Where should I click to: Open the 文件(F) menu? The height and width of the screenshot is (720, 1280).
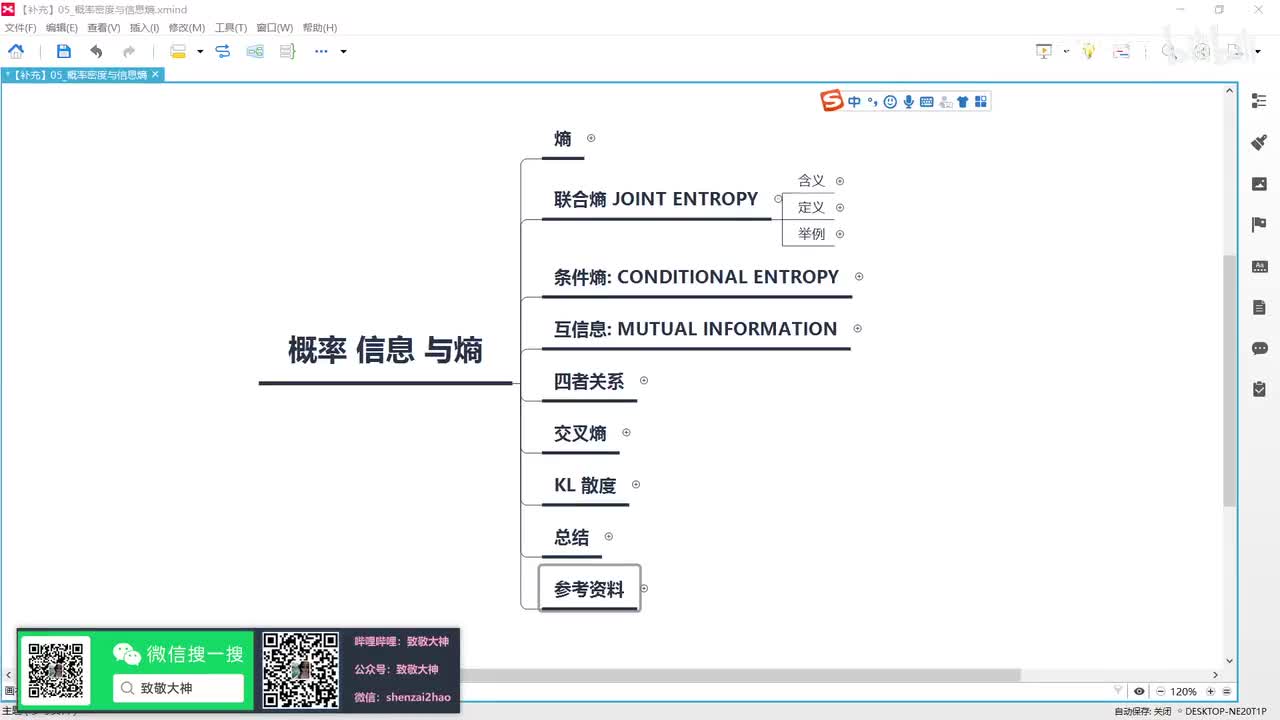click(20, 28)
